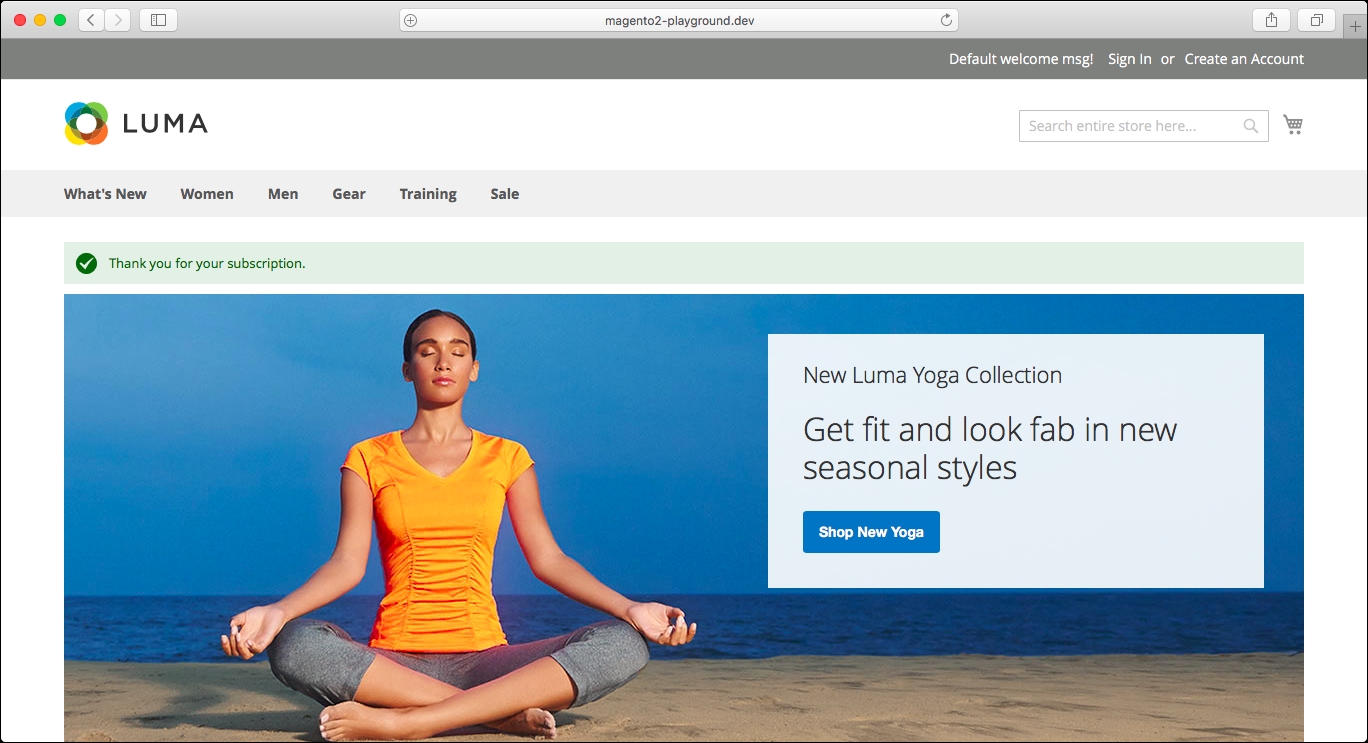The width and height of the screenshot is (1368, 743).
Task: Click the Search entire store field
Action: [1144, 126]
